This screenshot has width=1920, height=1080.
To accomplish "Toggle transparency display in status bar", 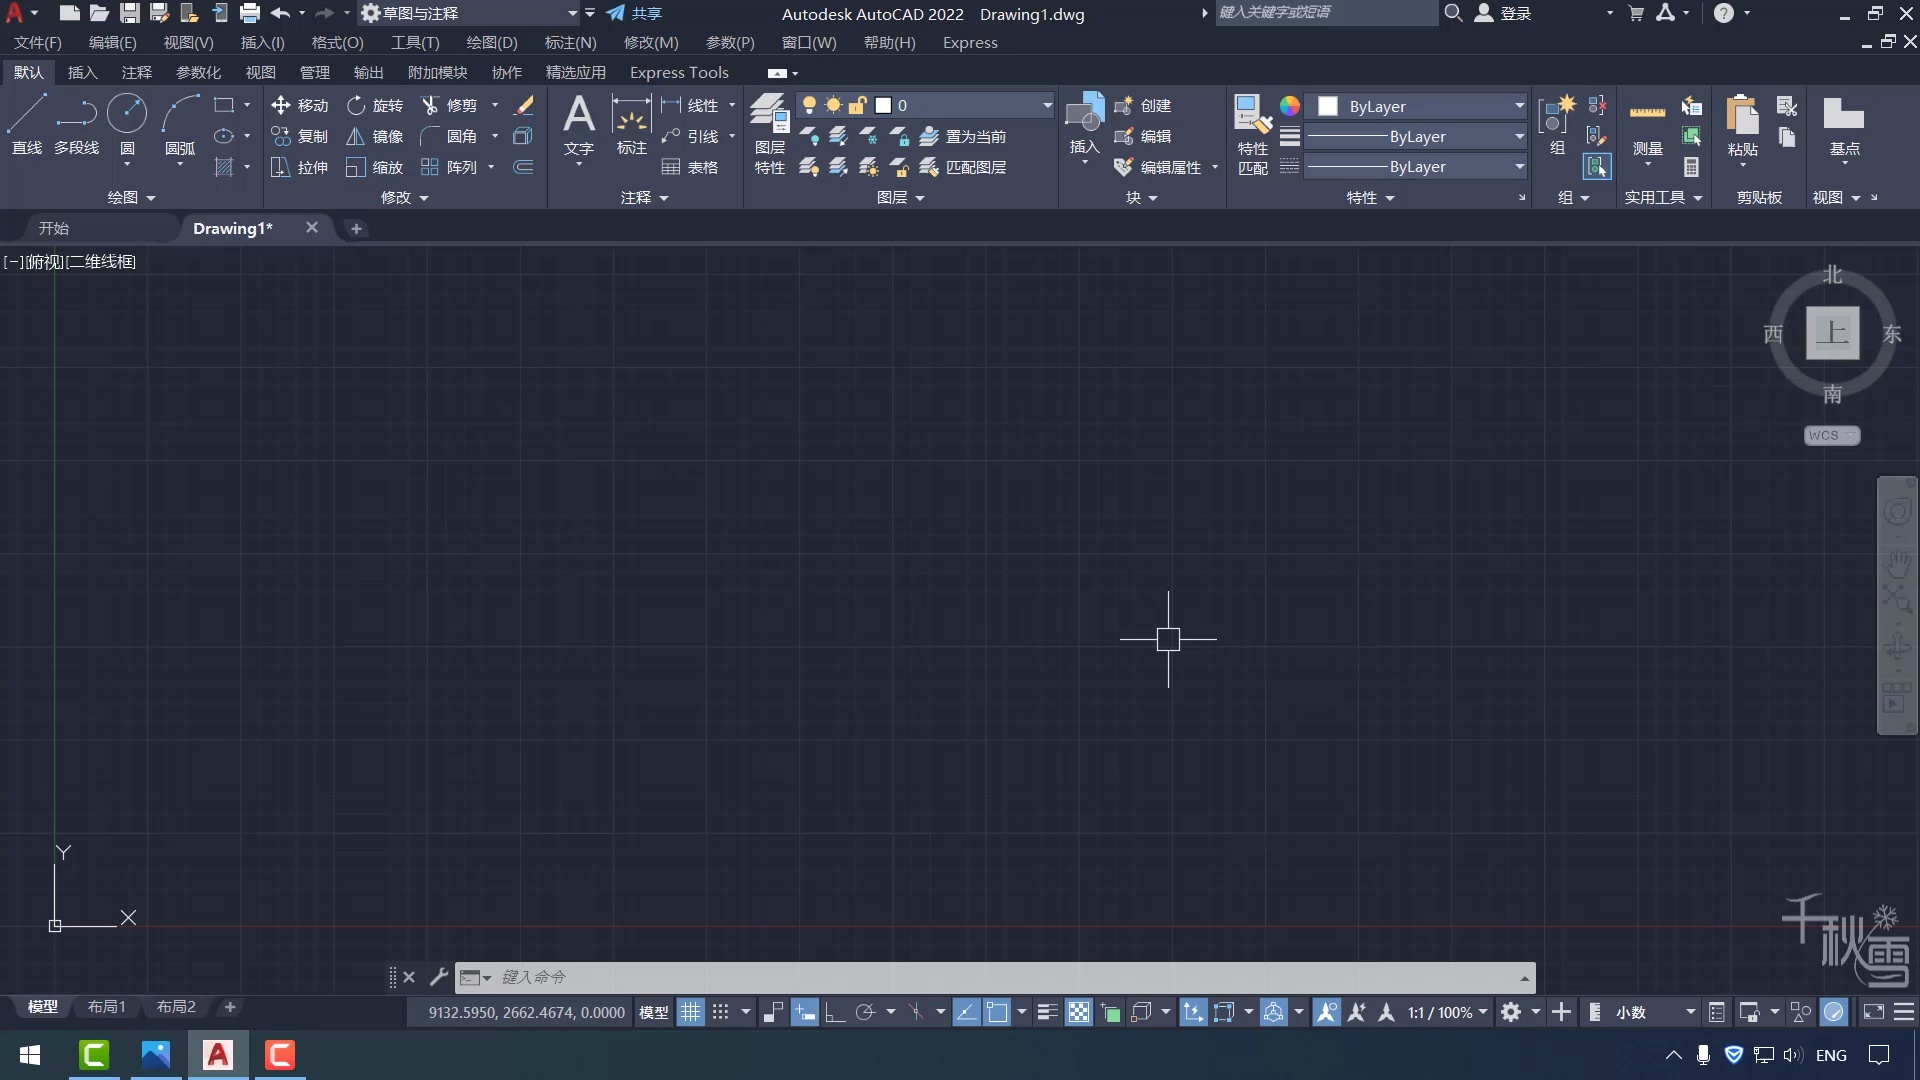I will (1078, 1012).
